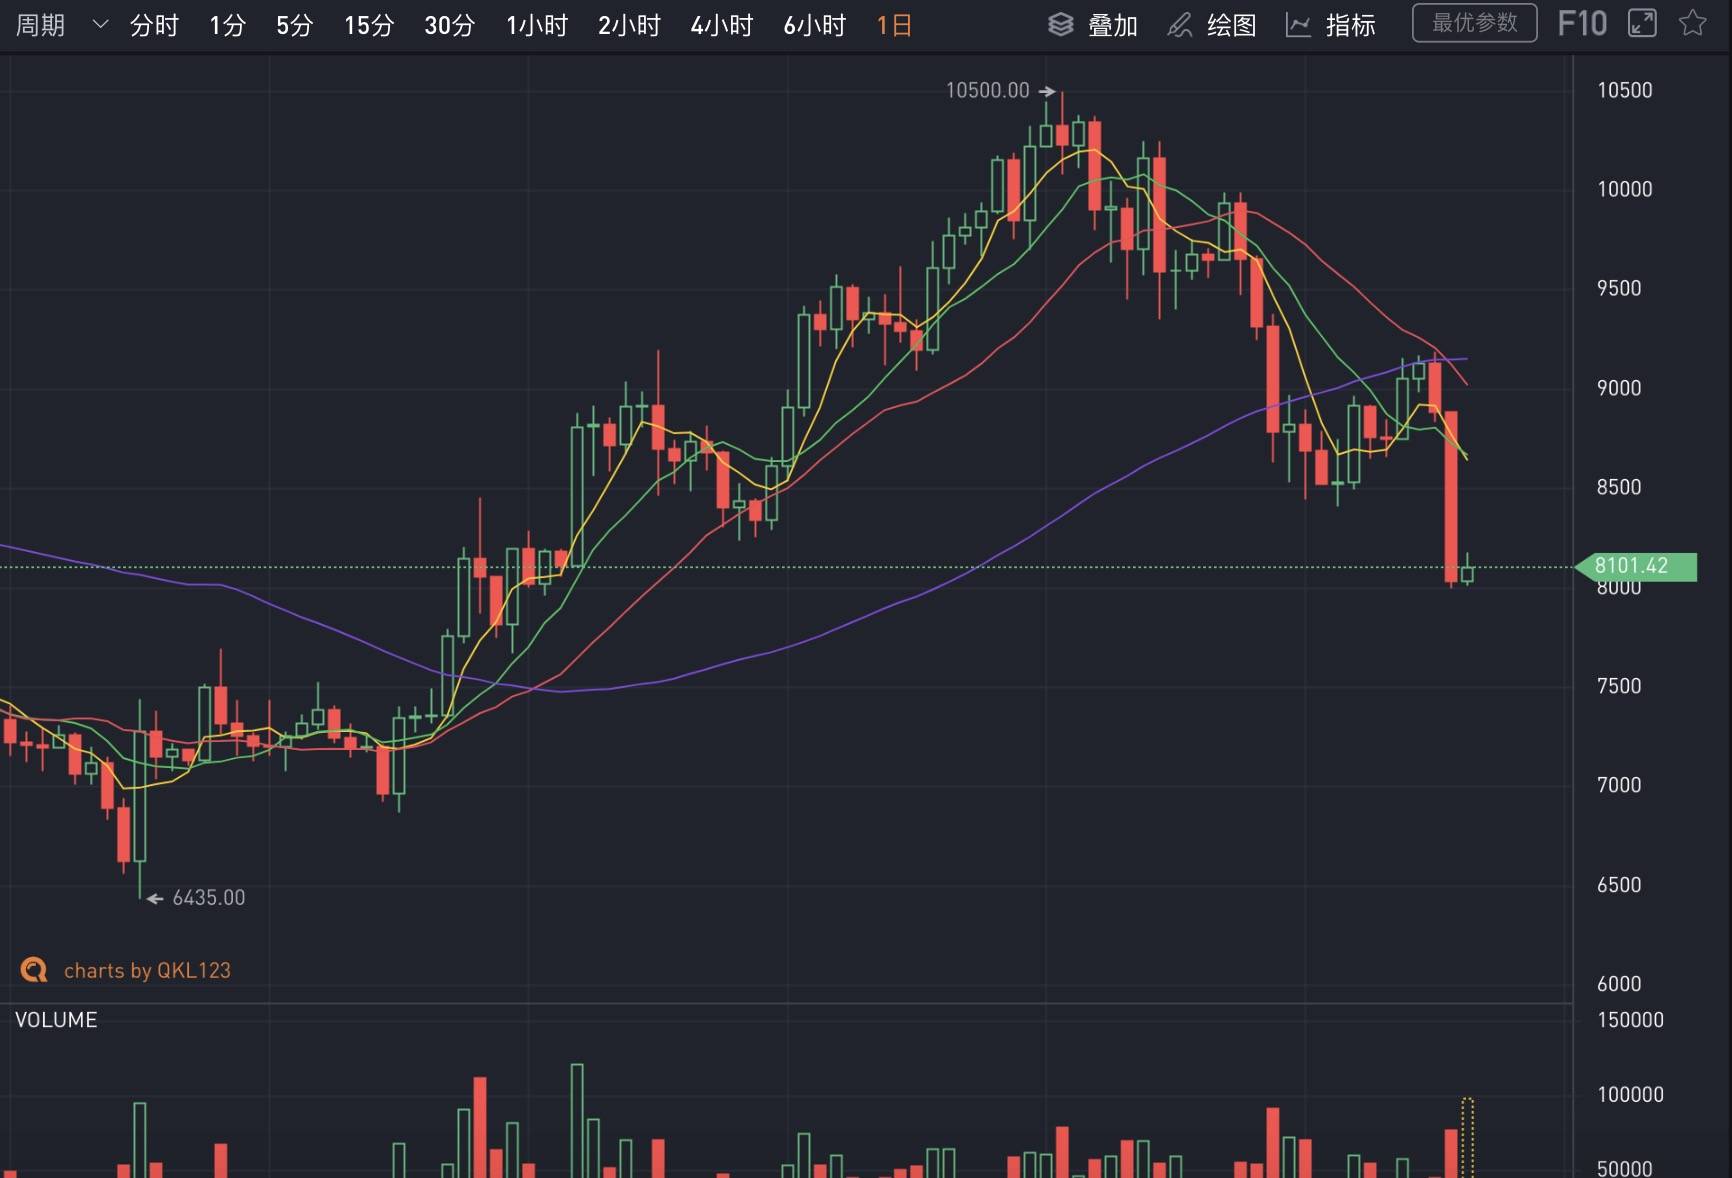Switch to the 5分 interval
This screenshot has height=1178, width=1732.
coord(294,25)
